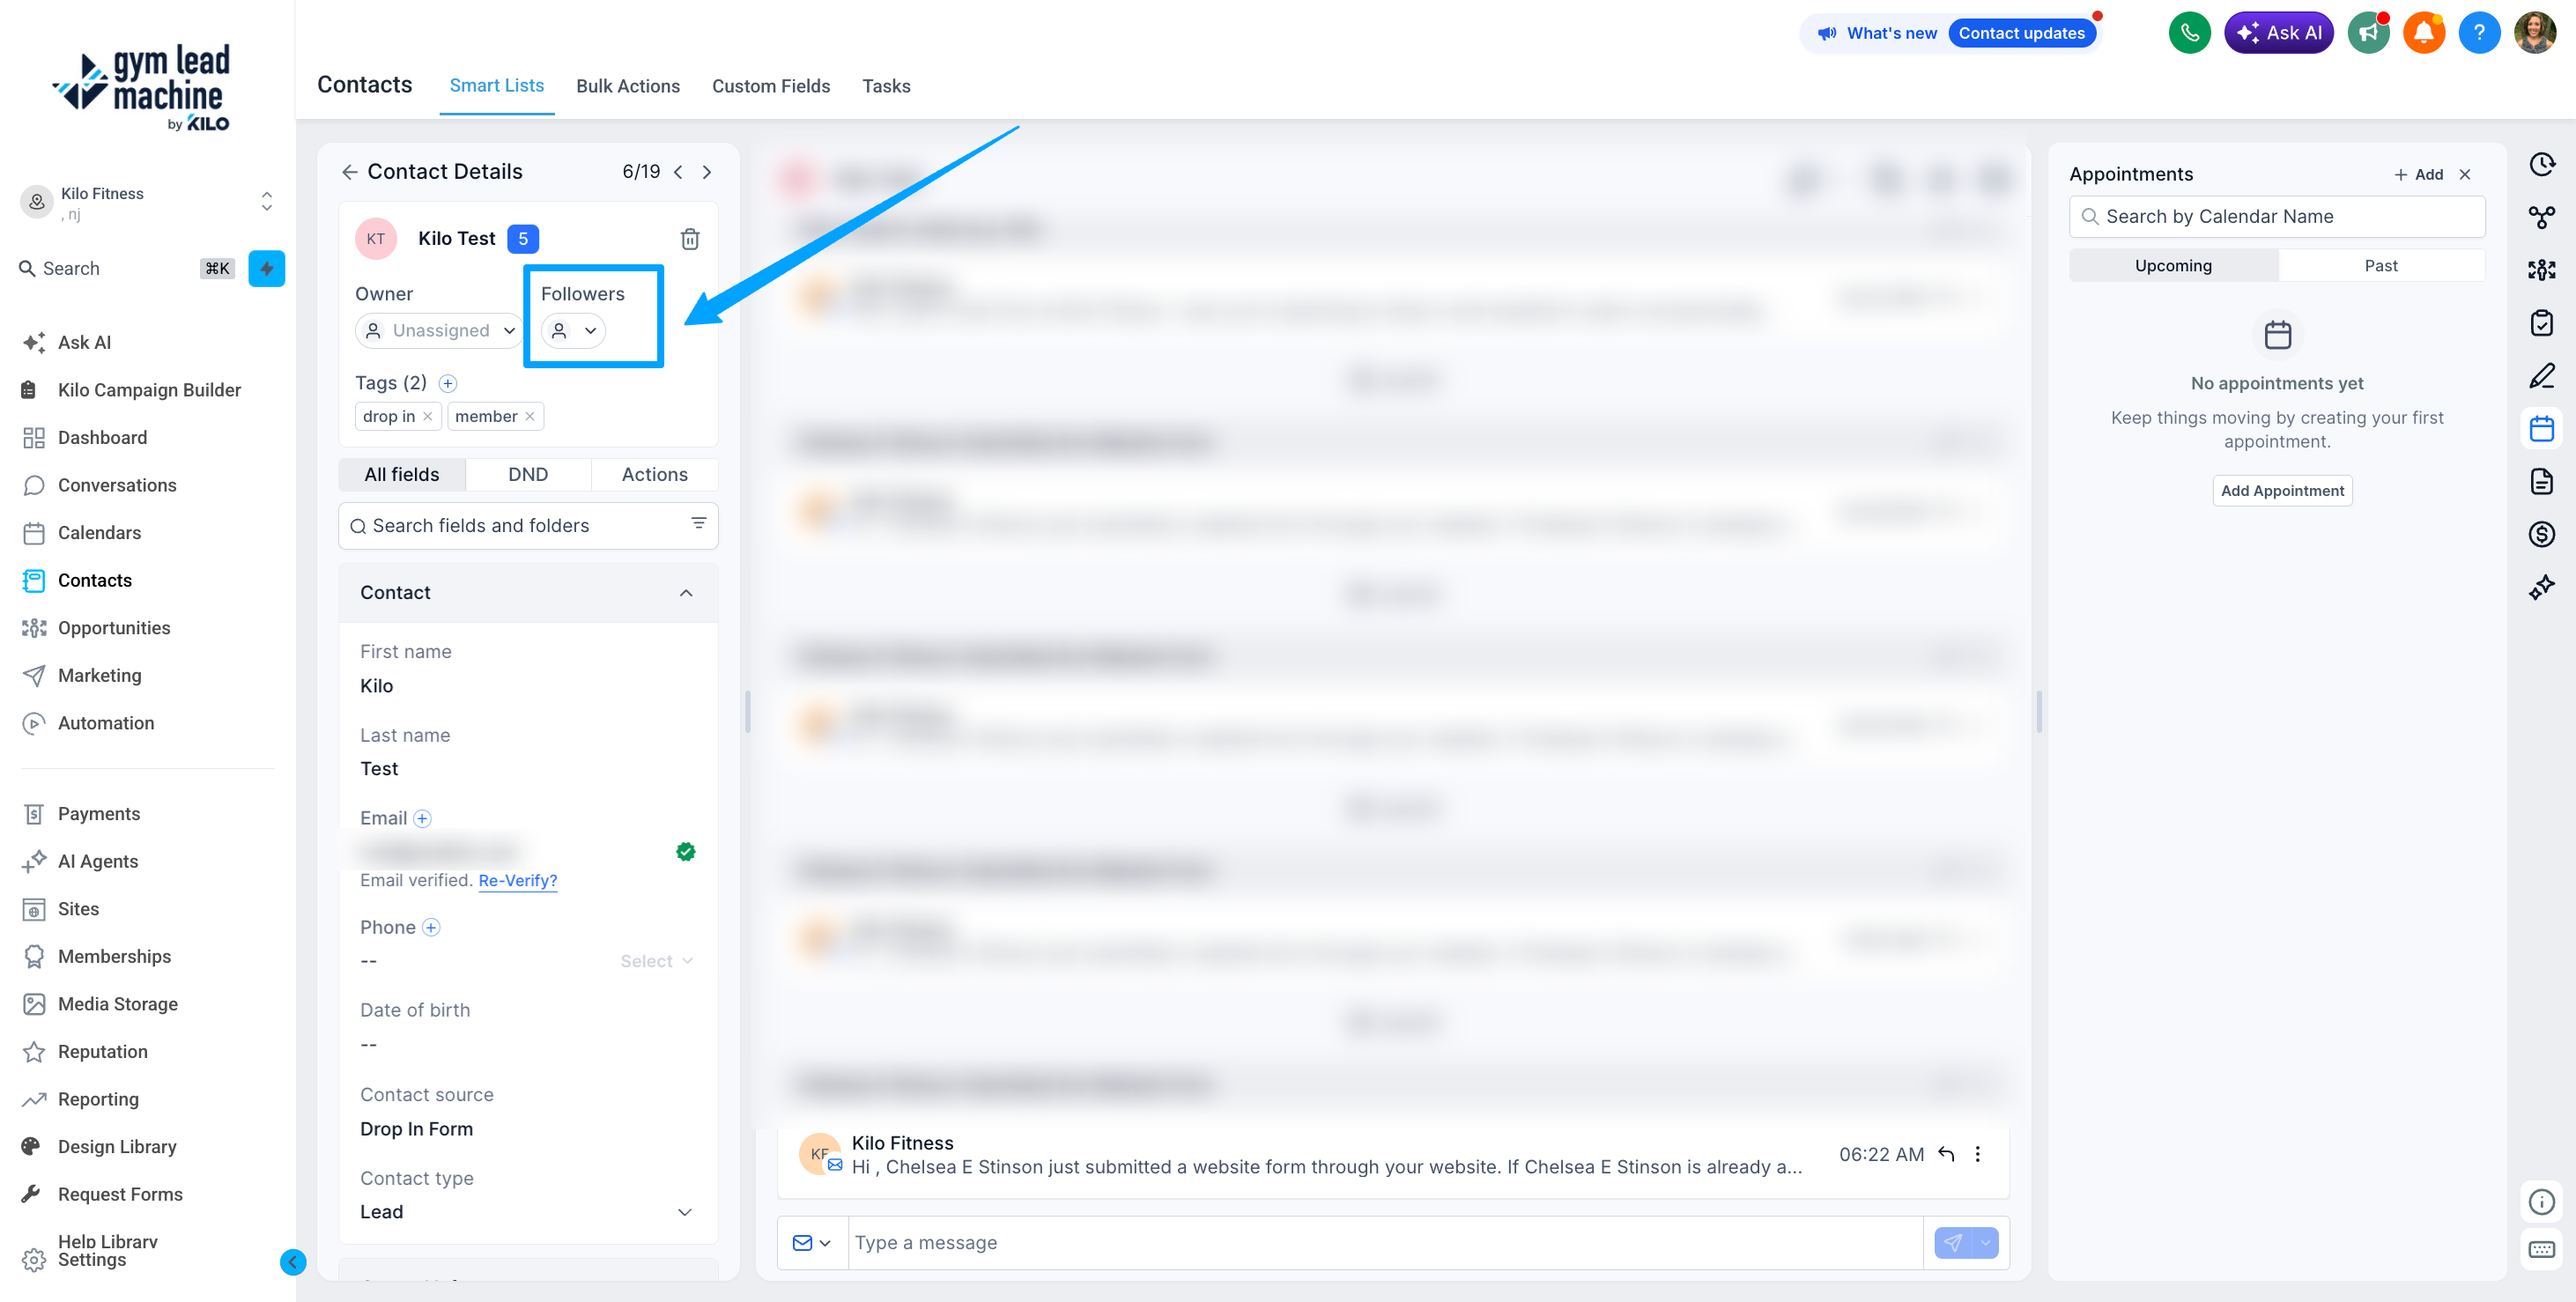Delete contact using the trash icon
Image resolution: width=2576 pixels, height=1302 pixels.
coord(690,239)
